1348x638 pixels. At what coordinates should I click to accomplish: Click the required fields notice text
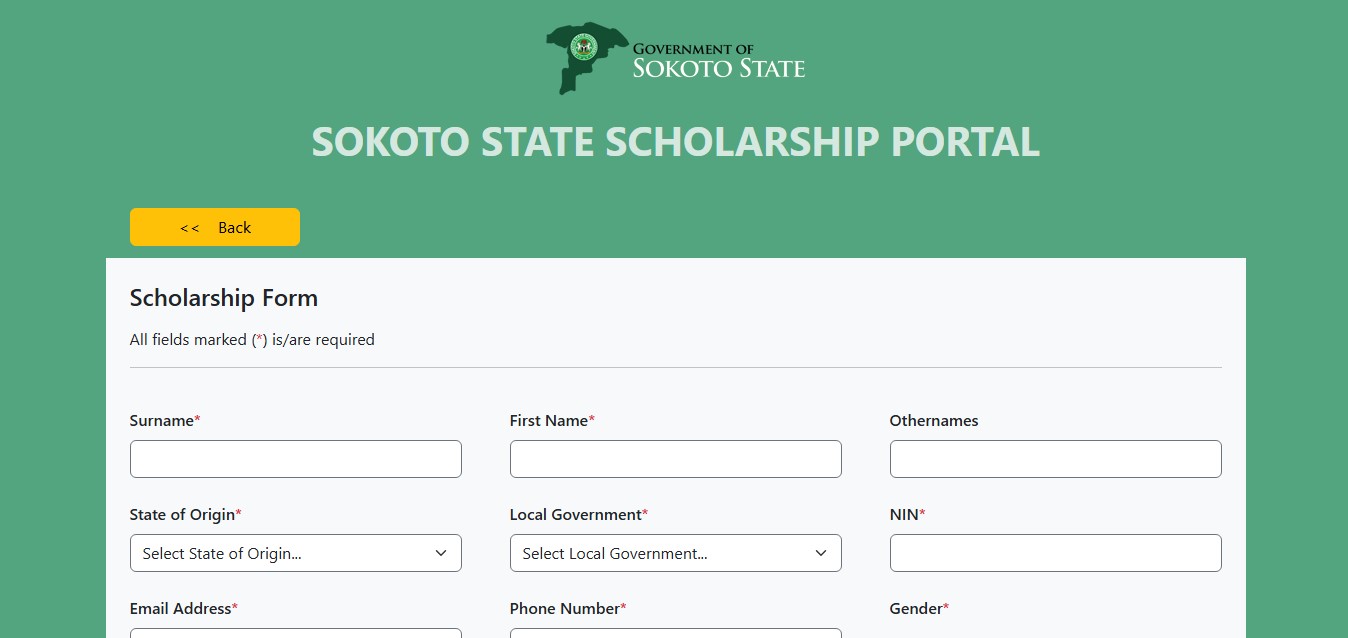click(252, 340)
